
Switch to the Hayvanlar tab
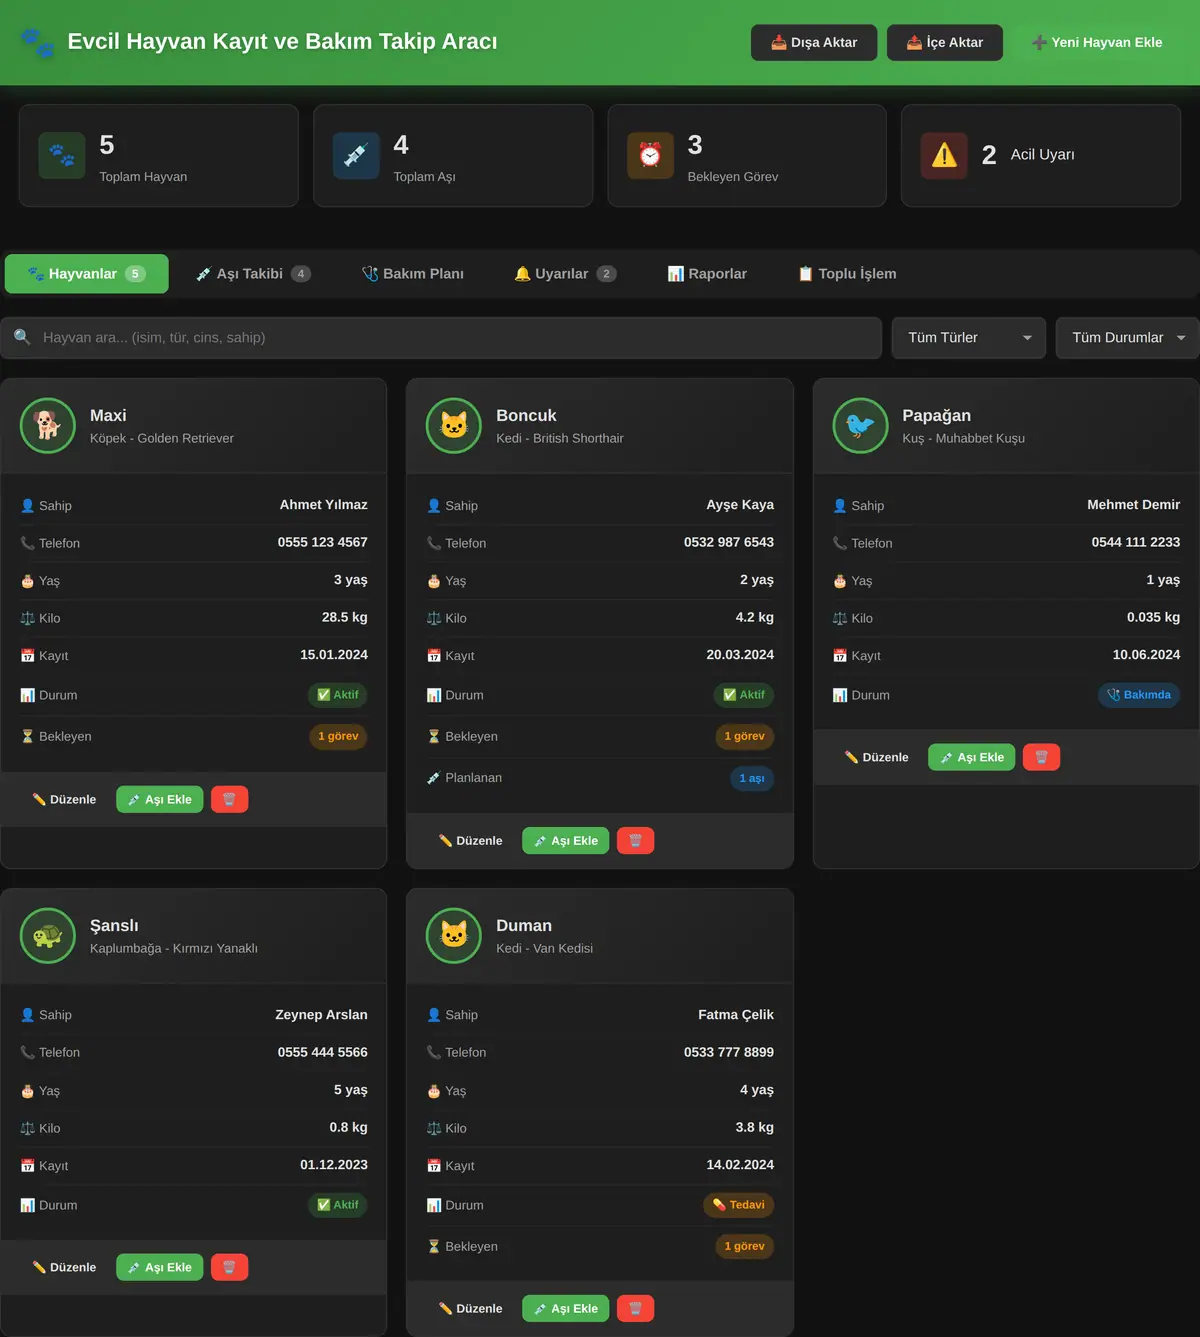pos(86,274)
